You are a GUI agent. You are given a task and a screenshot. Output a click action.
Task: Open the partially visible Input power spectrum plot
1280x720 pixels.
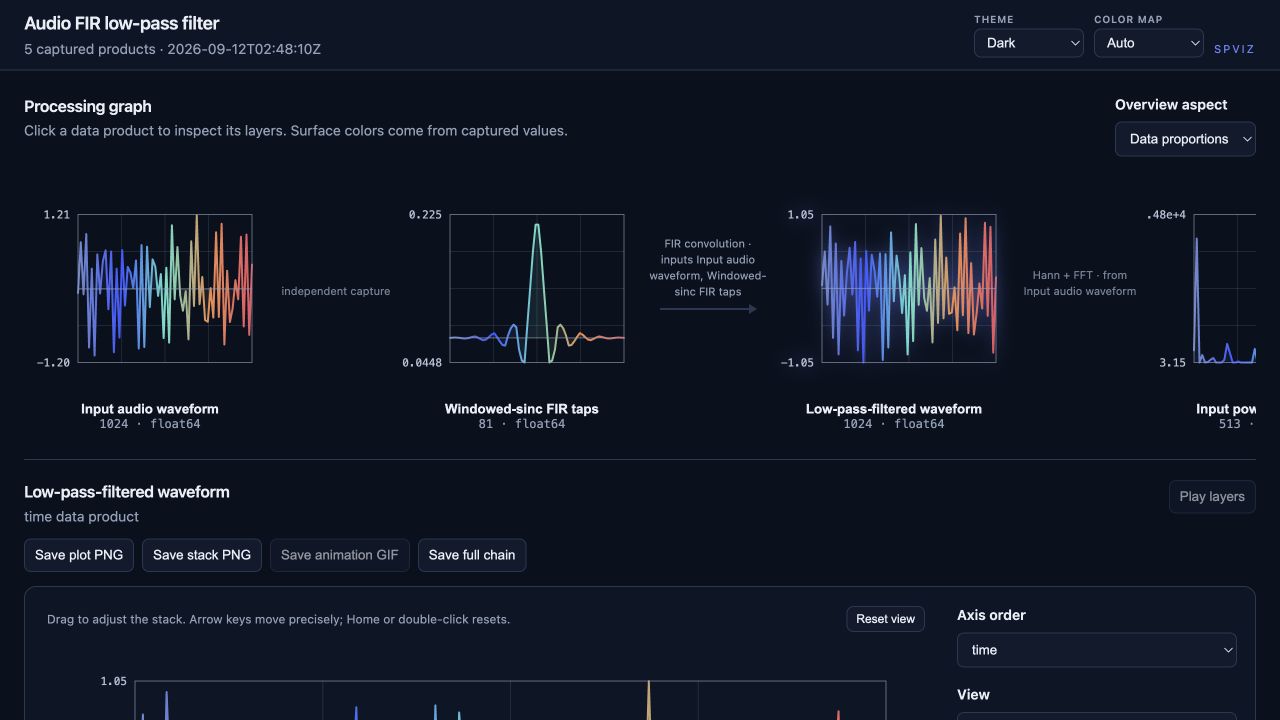[1225, 288]
